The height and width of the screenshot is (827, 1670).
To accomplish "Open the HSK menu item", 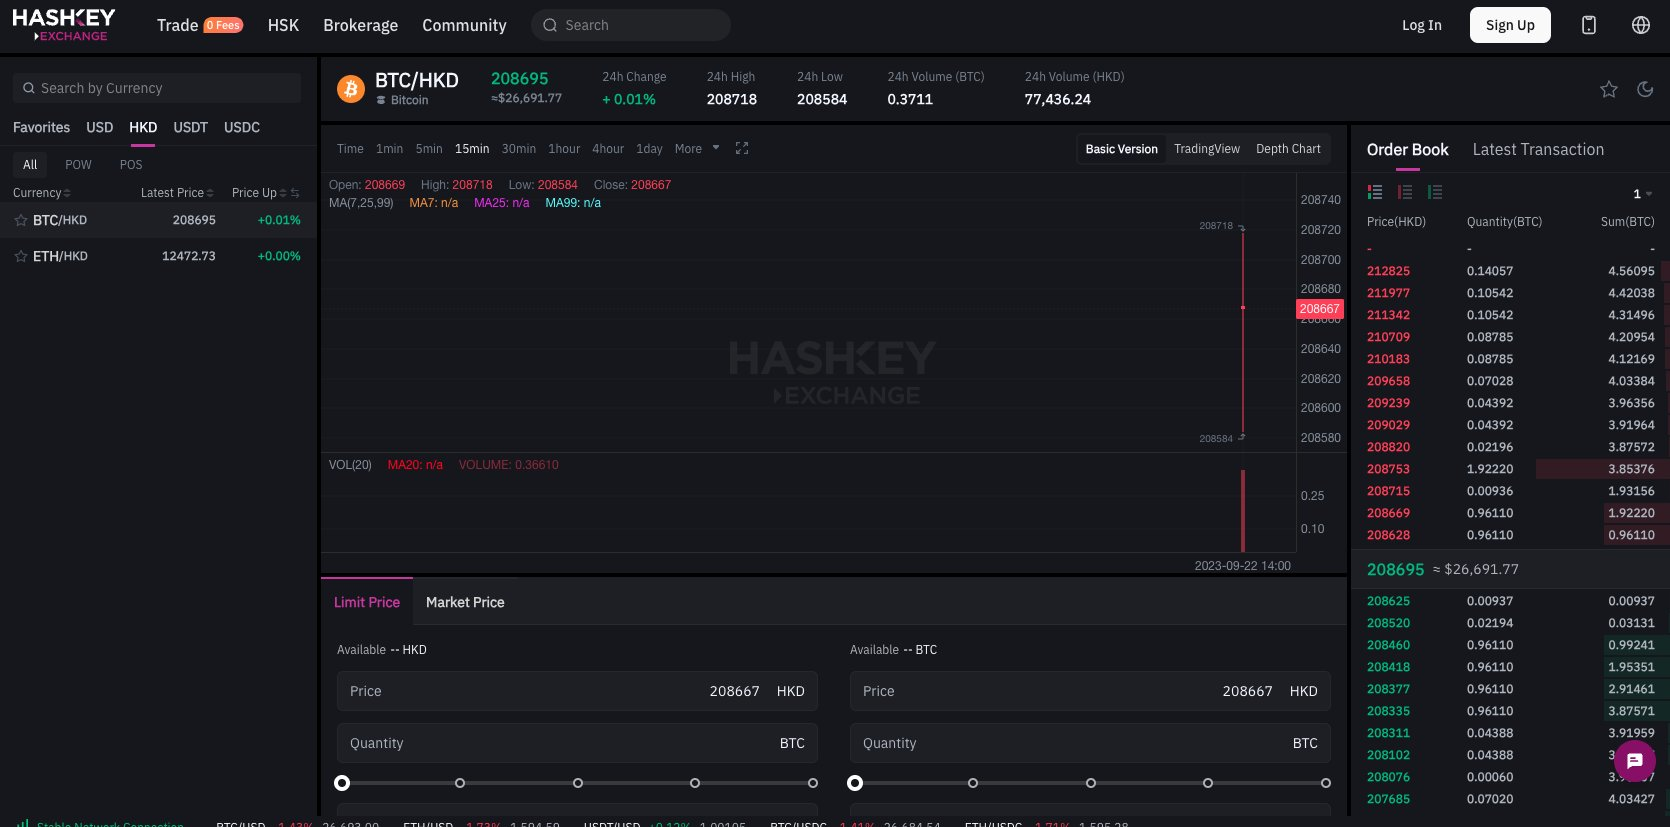I will [283, 25].
